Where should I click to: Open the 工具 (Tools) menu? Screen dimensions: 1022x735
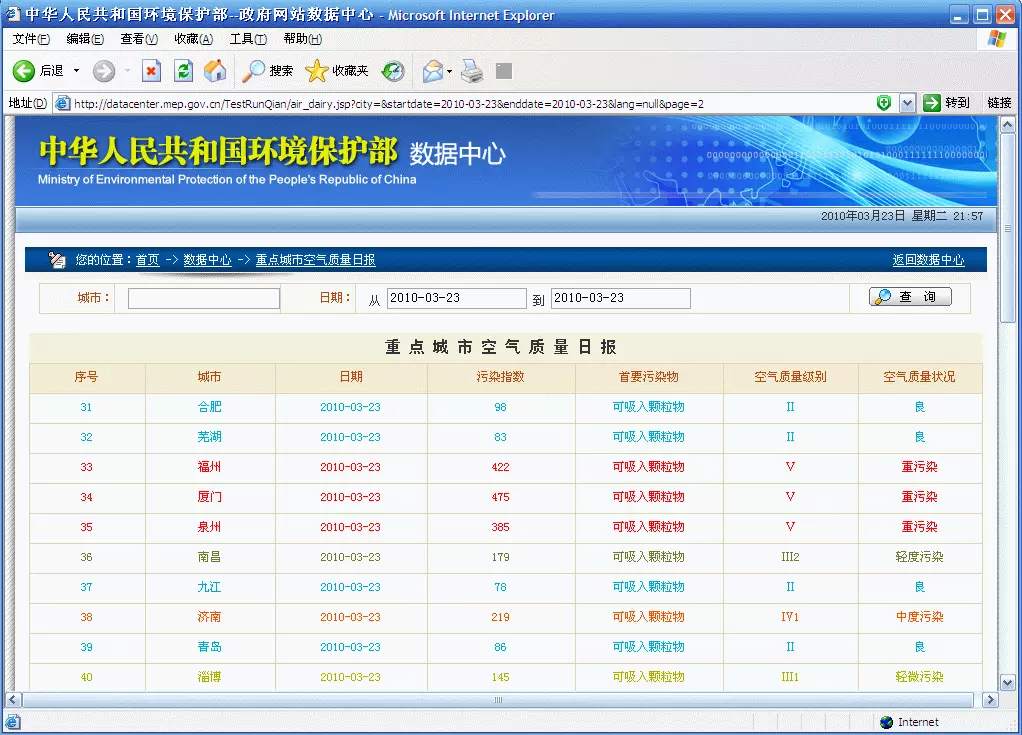248,39
